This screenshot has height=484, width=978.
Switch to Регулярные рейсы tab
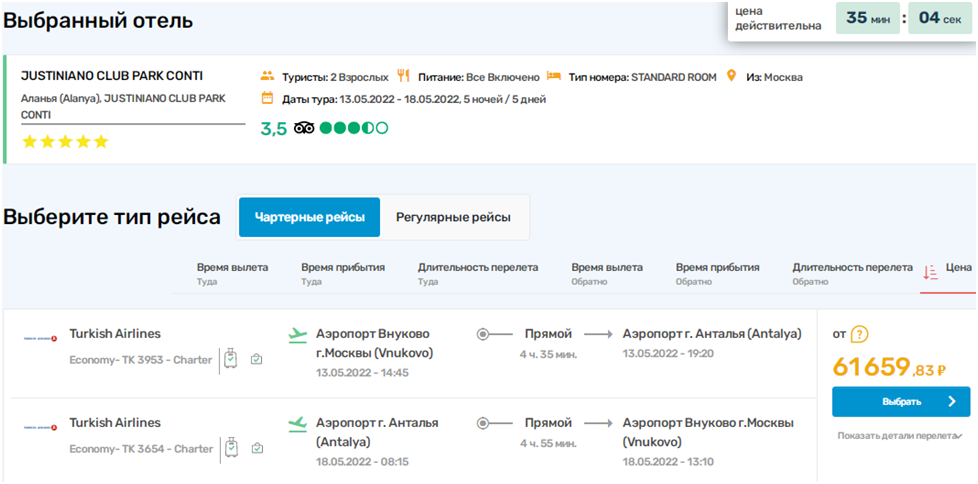click(x=453, y=217)
